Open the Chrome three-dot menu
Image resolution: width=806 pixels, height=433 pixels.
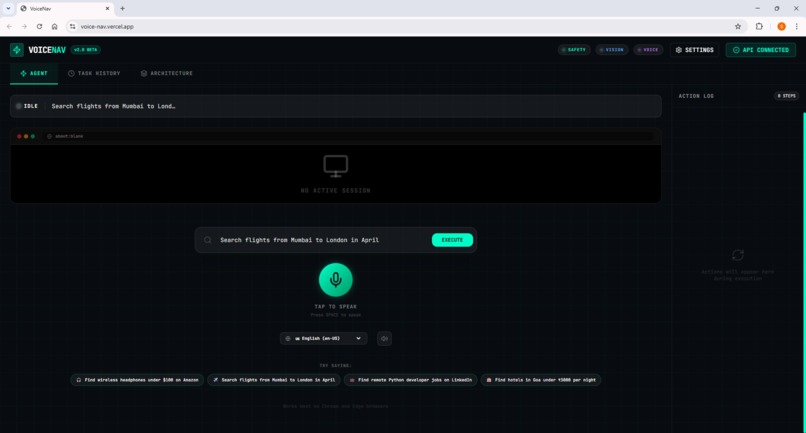pyautogui.click(x=797, y=26)
